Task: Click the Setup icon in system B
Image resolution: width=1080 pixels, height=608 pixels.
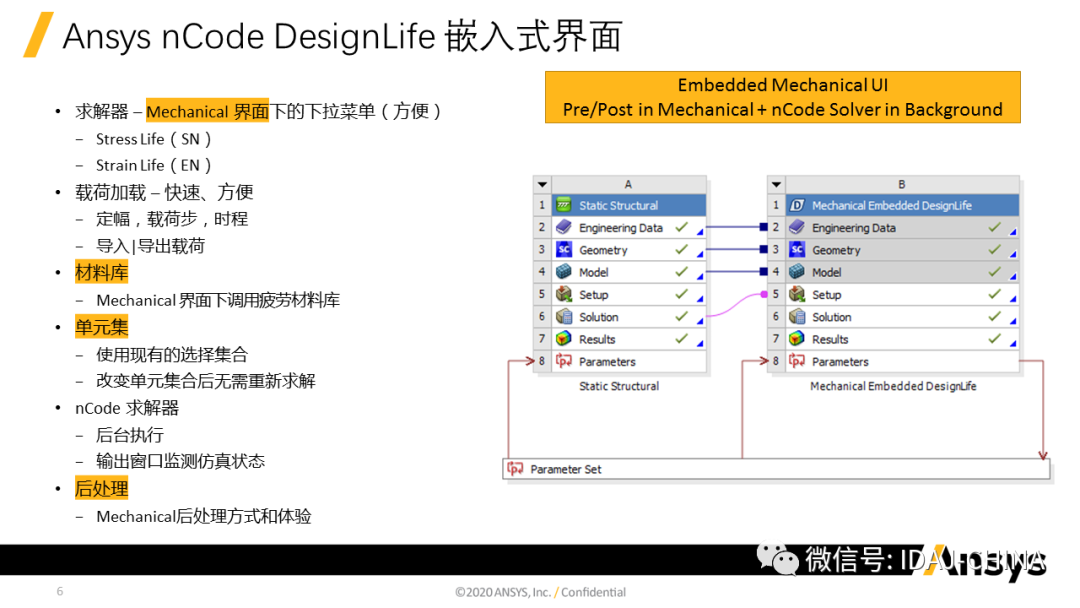Action: 797,295
